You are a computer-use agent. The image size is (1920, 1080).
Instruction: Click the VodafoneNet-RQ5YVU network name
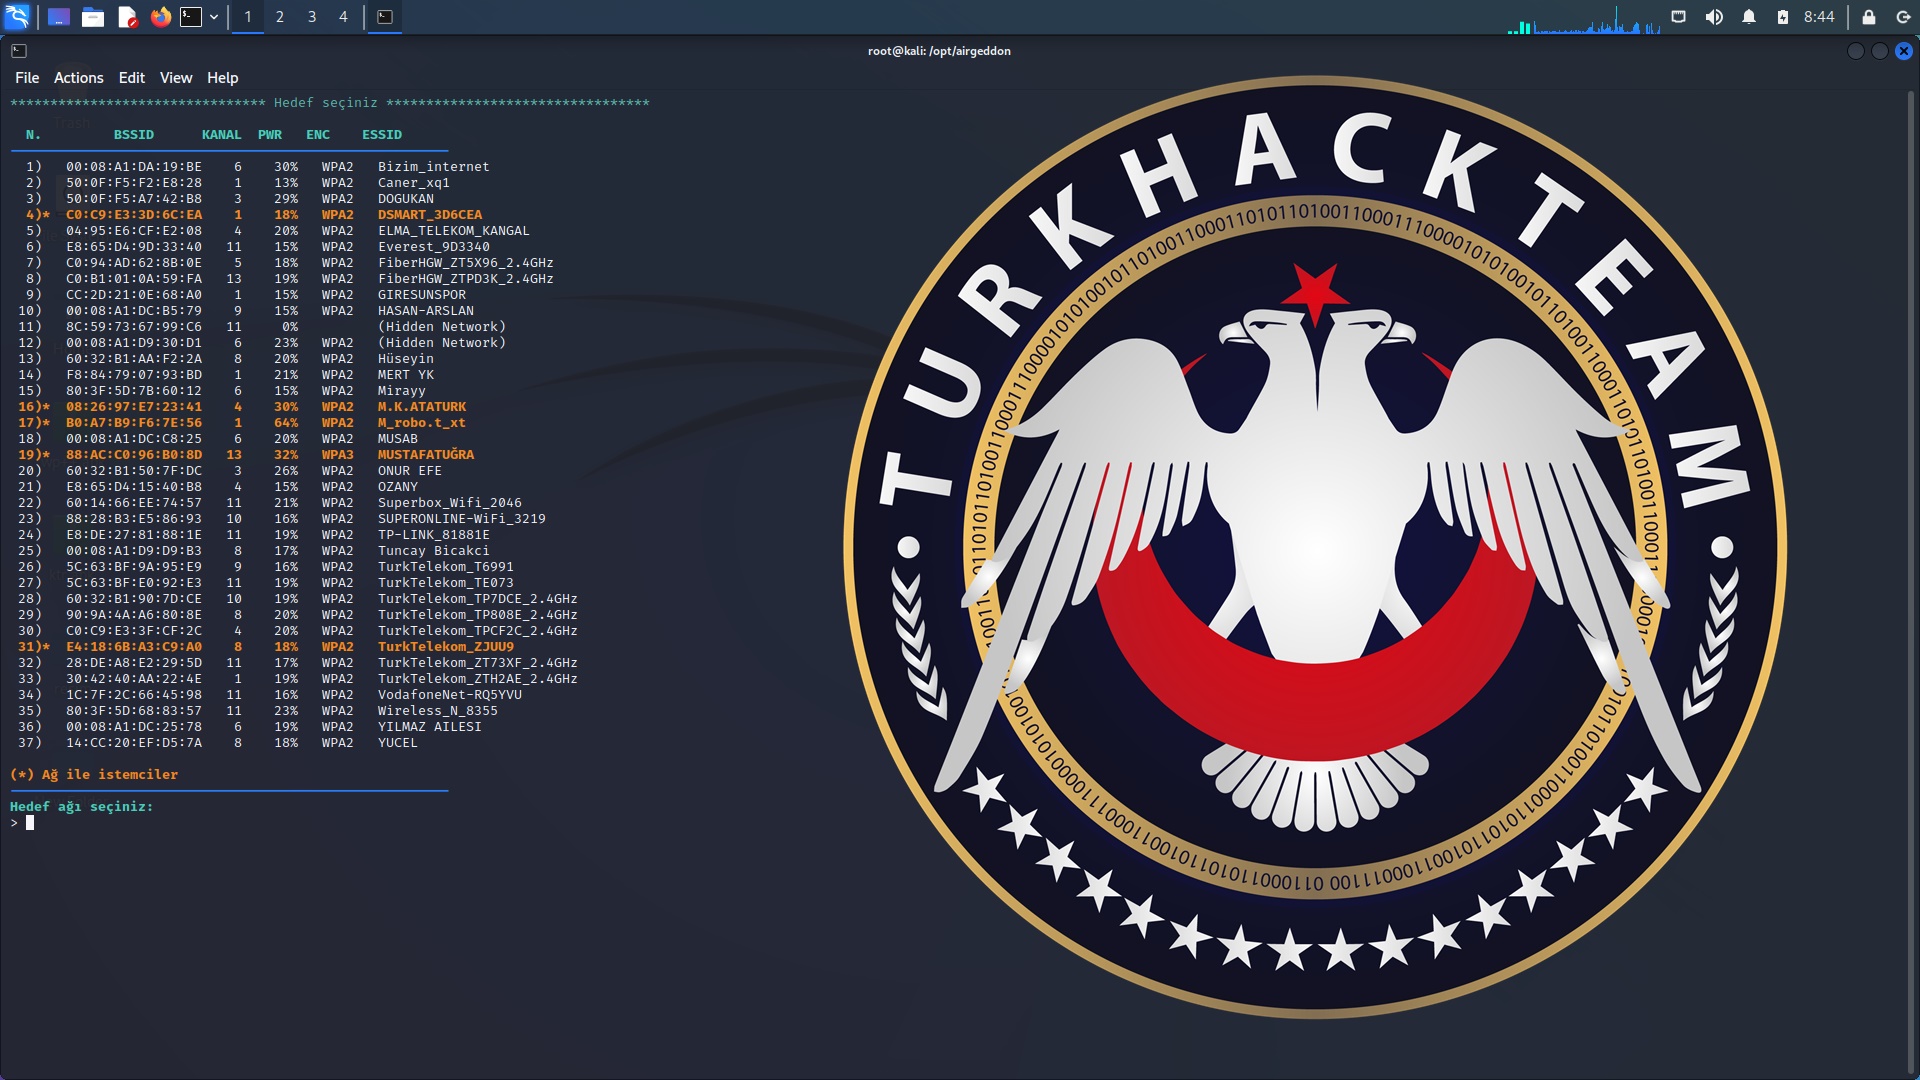tap(450, 695)
